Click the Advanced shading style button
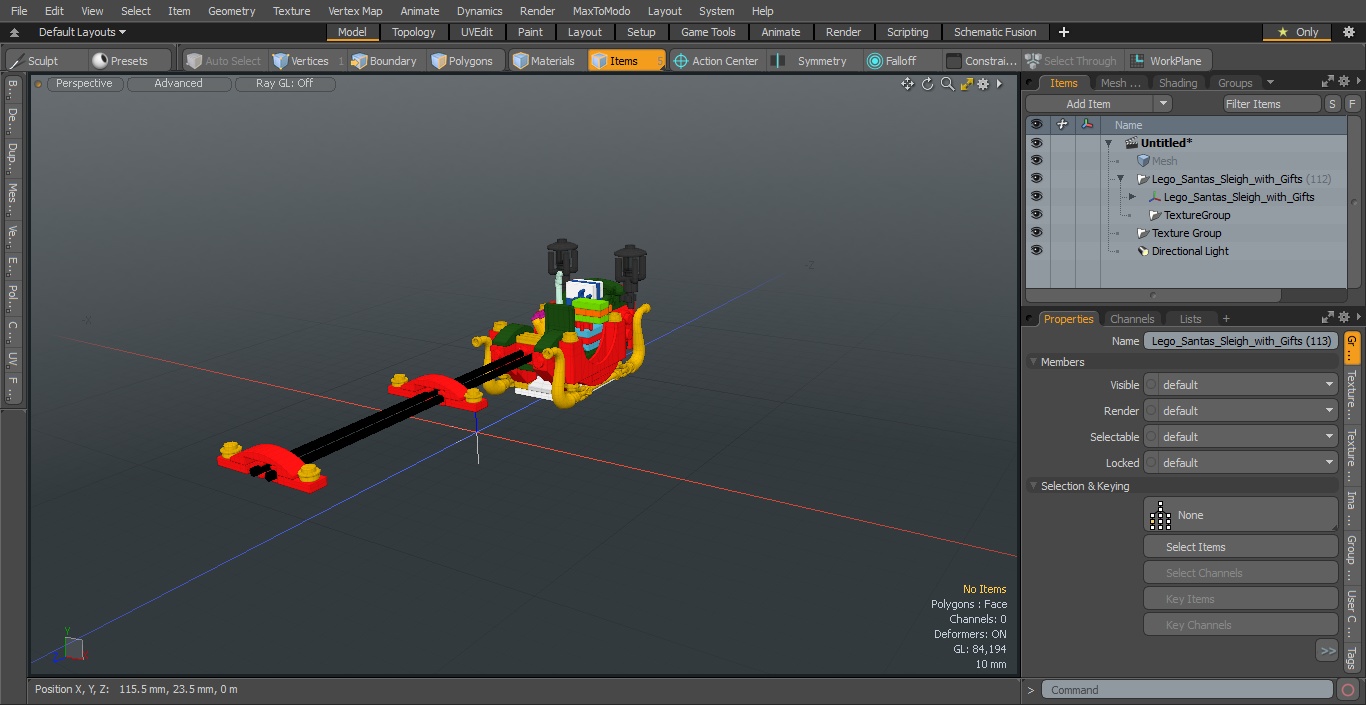 tap(178, 84)
